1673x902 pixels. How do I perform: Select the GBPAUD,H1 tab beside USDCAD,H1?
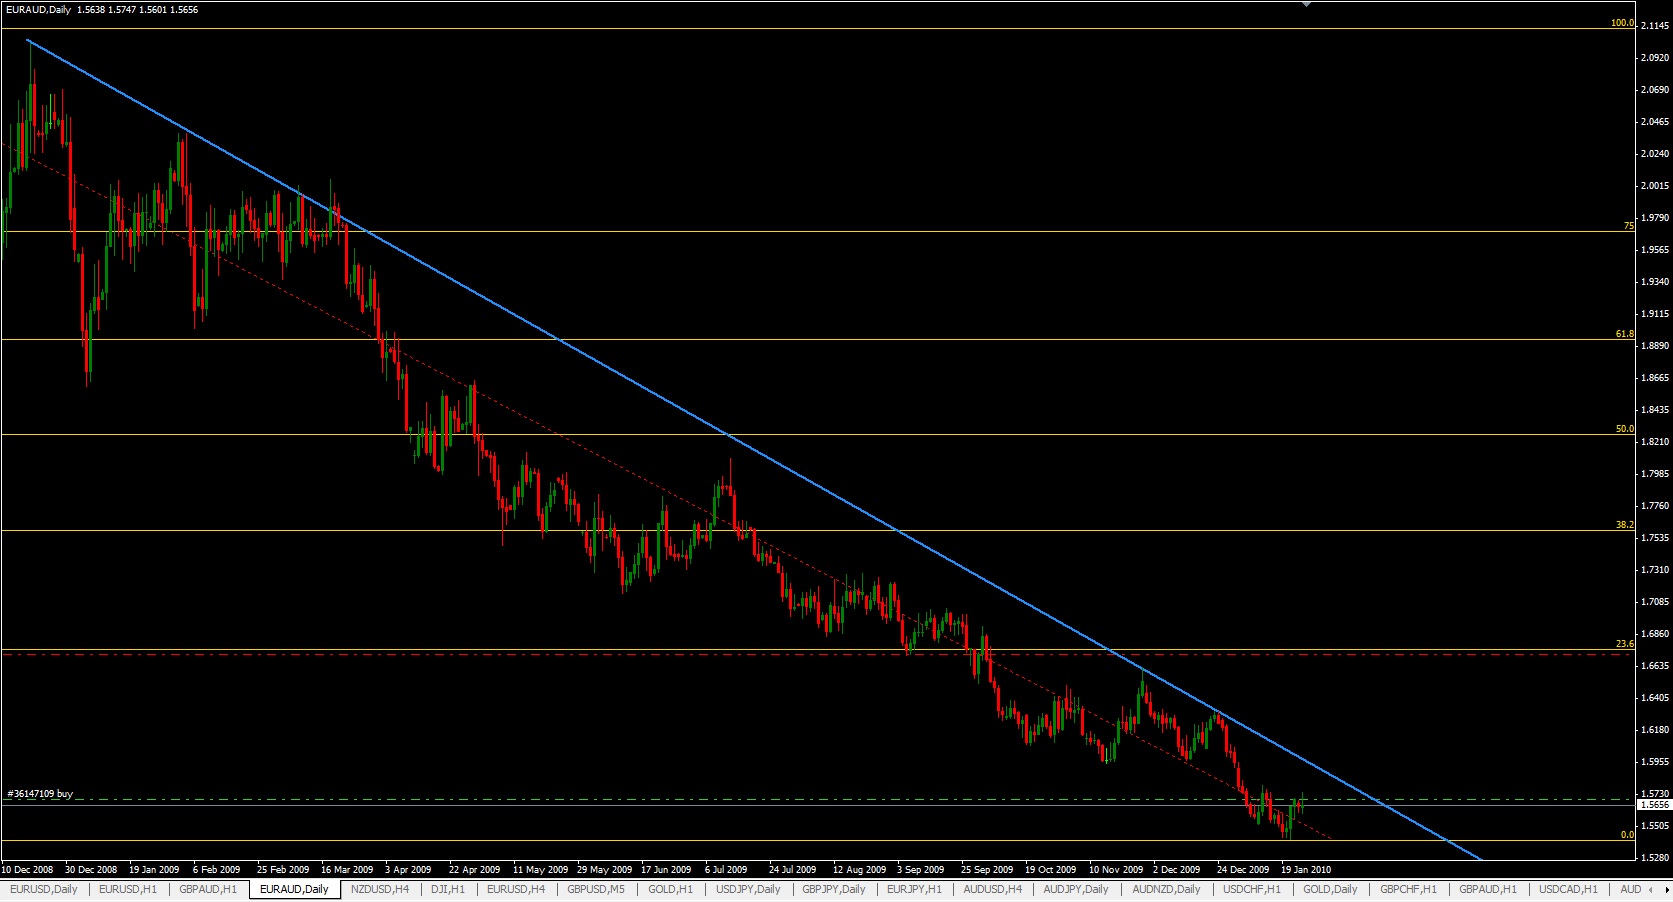pyautogui.click(x=1488, y=889)
